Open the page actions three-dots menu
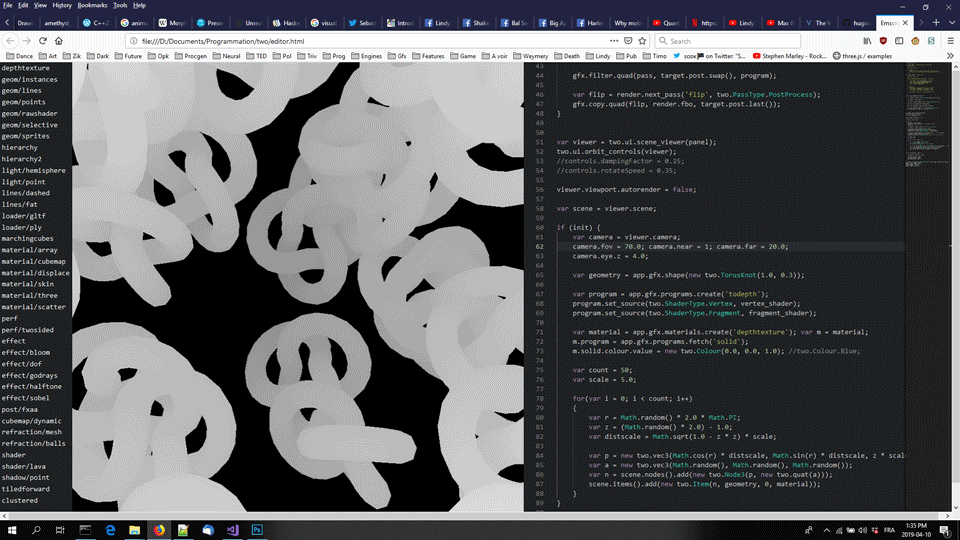This screenshot has width=960, height=540. pos(613,41)
